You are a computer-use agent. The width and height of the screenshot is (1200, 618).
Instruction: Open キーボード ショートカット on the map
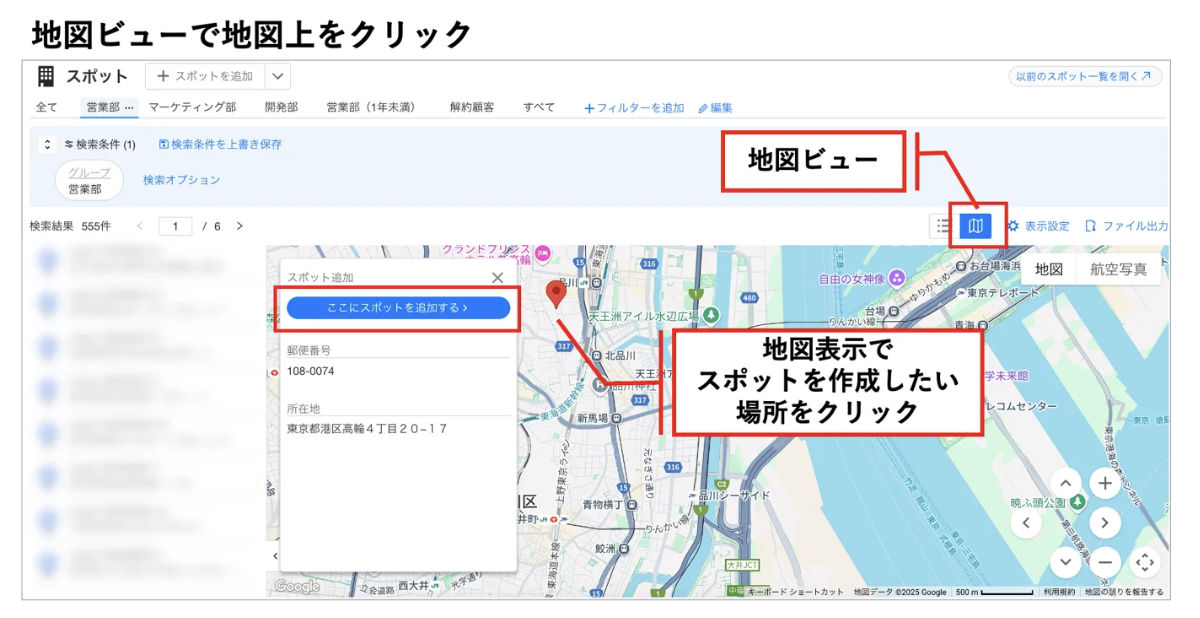click(x=796, y=592)
